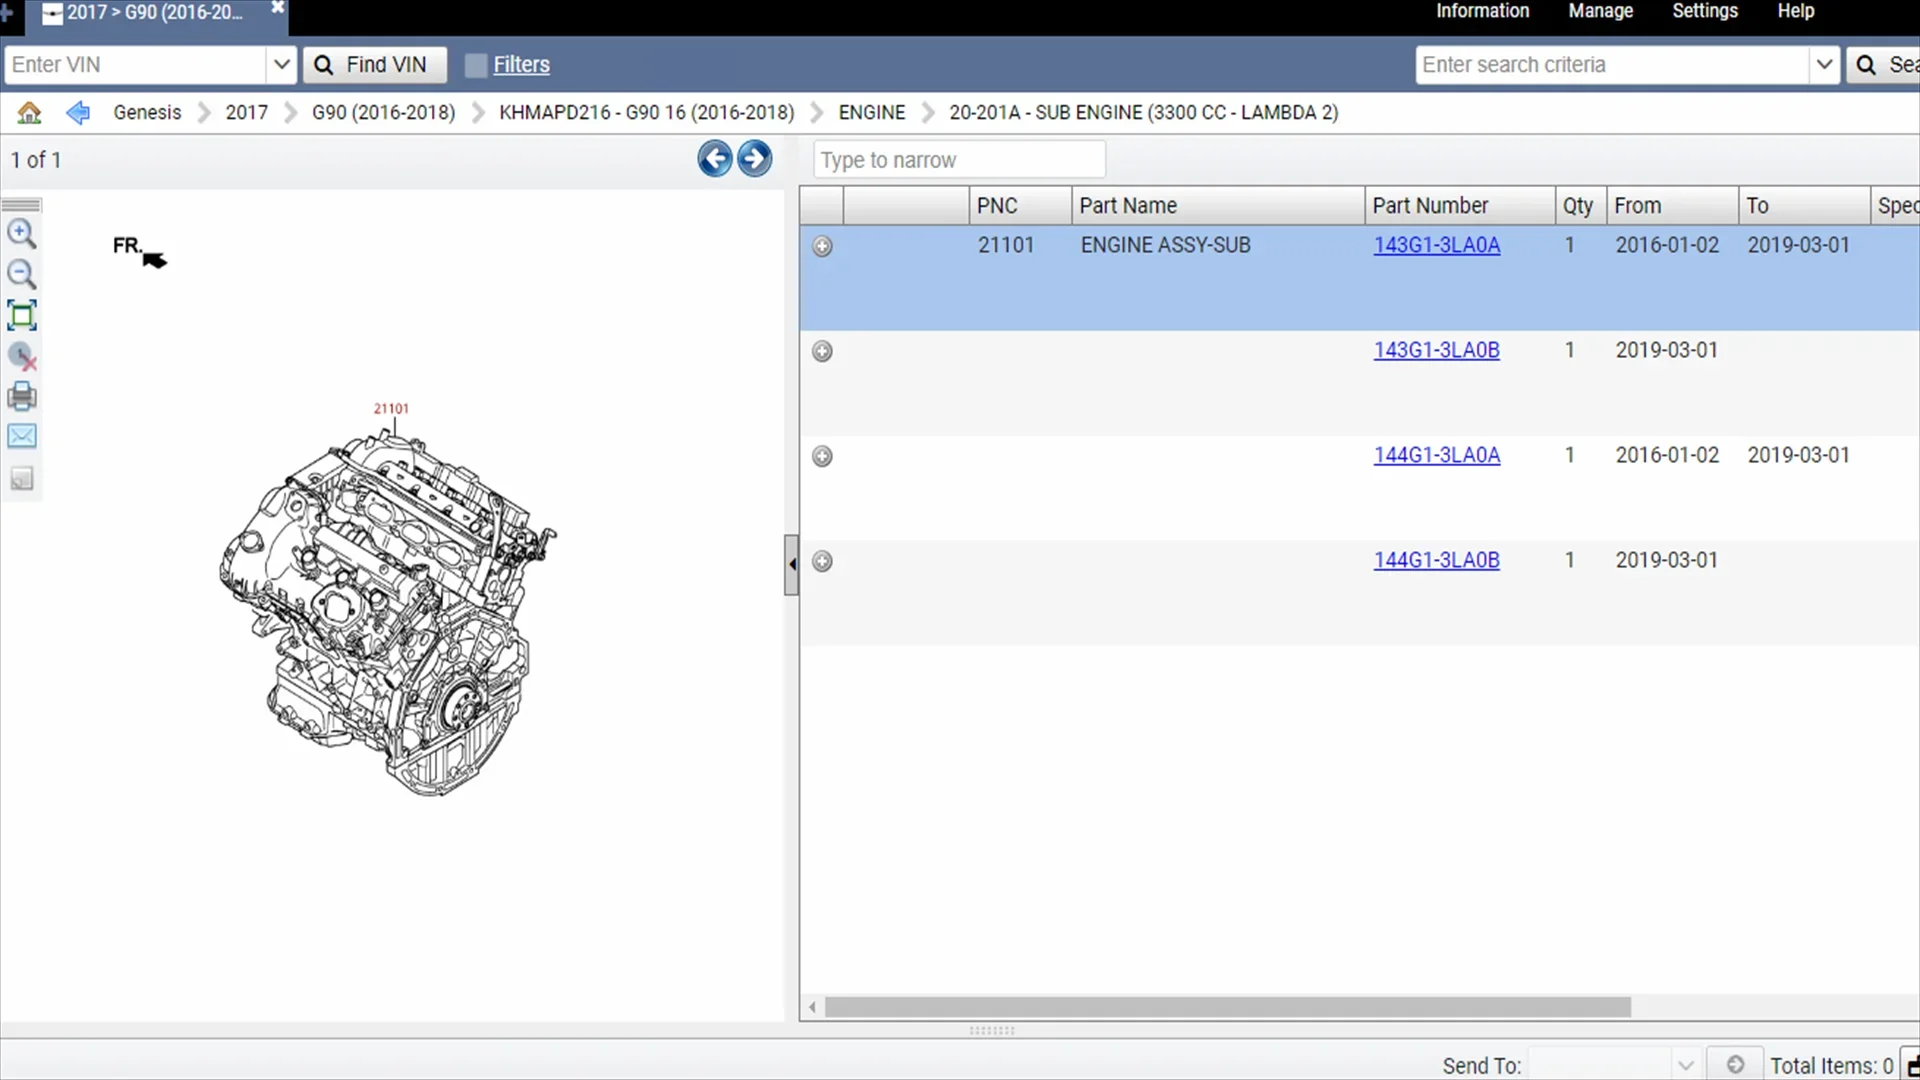Click the horizontal splitter grip below panels

click(992, 1030)
